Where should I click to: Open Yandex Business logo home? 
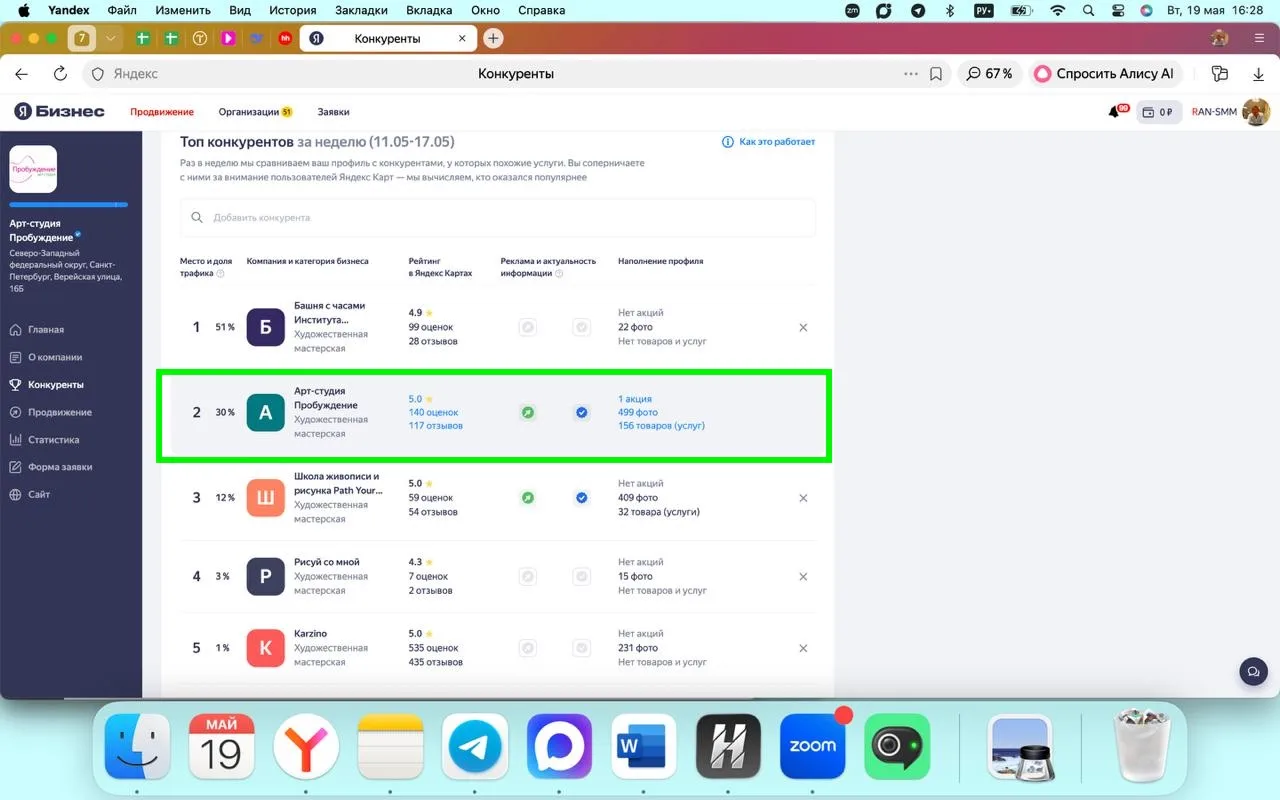click(x=59, y=111)
